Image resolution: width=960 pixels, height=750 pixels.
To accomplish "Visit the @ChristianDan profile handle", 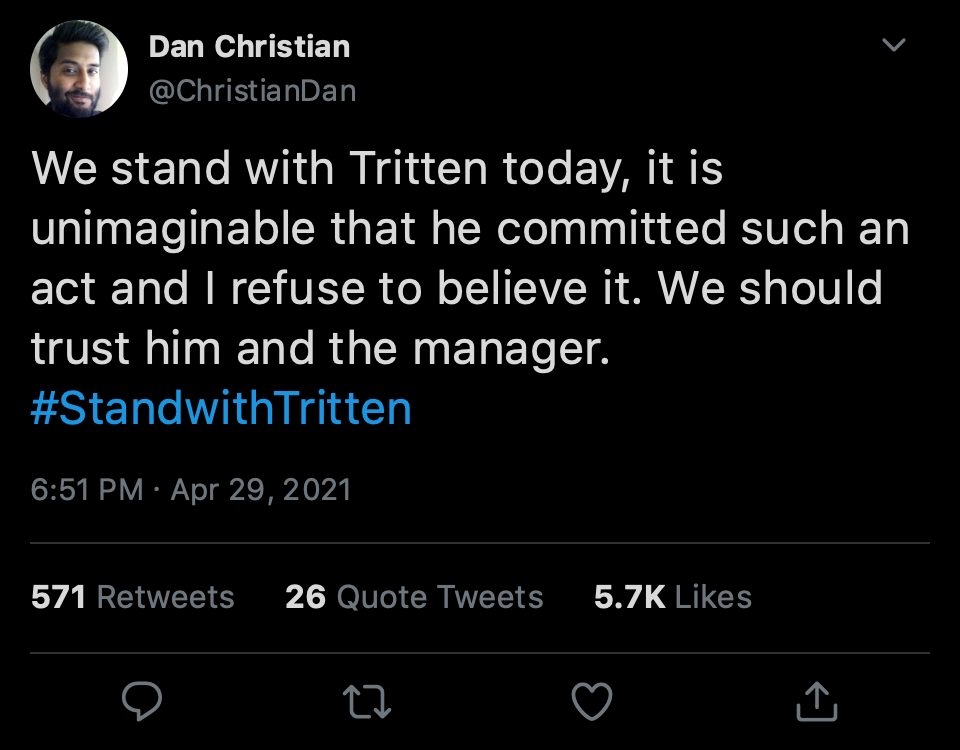I will [253, 90].
